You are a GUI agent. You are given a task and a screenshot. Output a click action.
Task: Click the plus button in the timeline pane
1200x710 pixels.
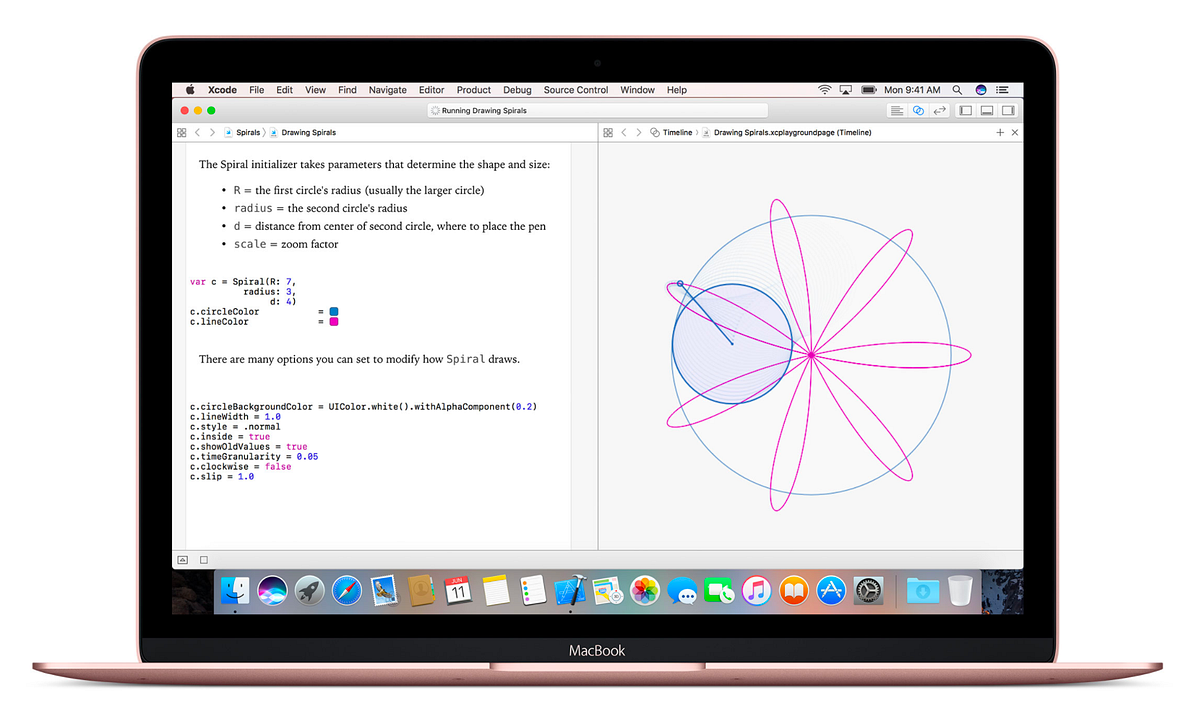1000,131
